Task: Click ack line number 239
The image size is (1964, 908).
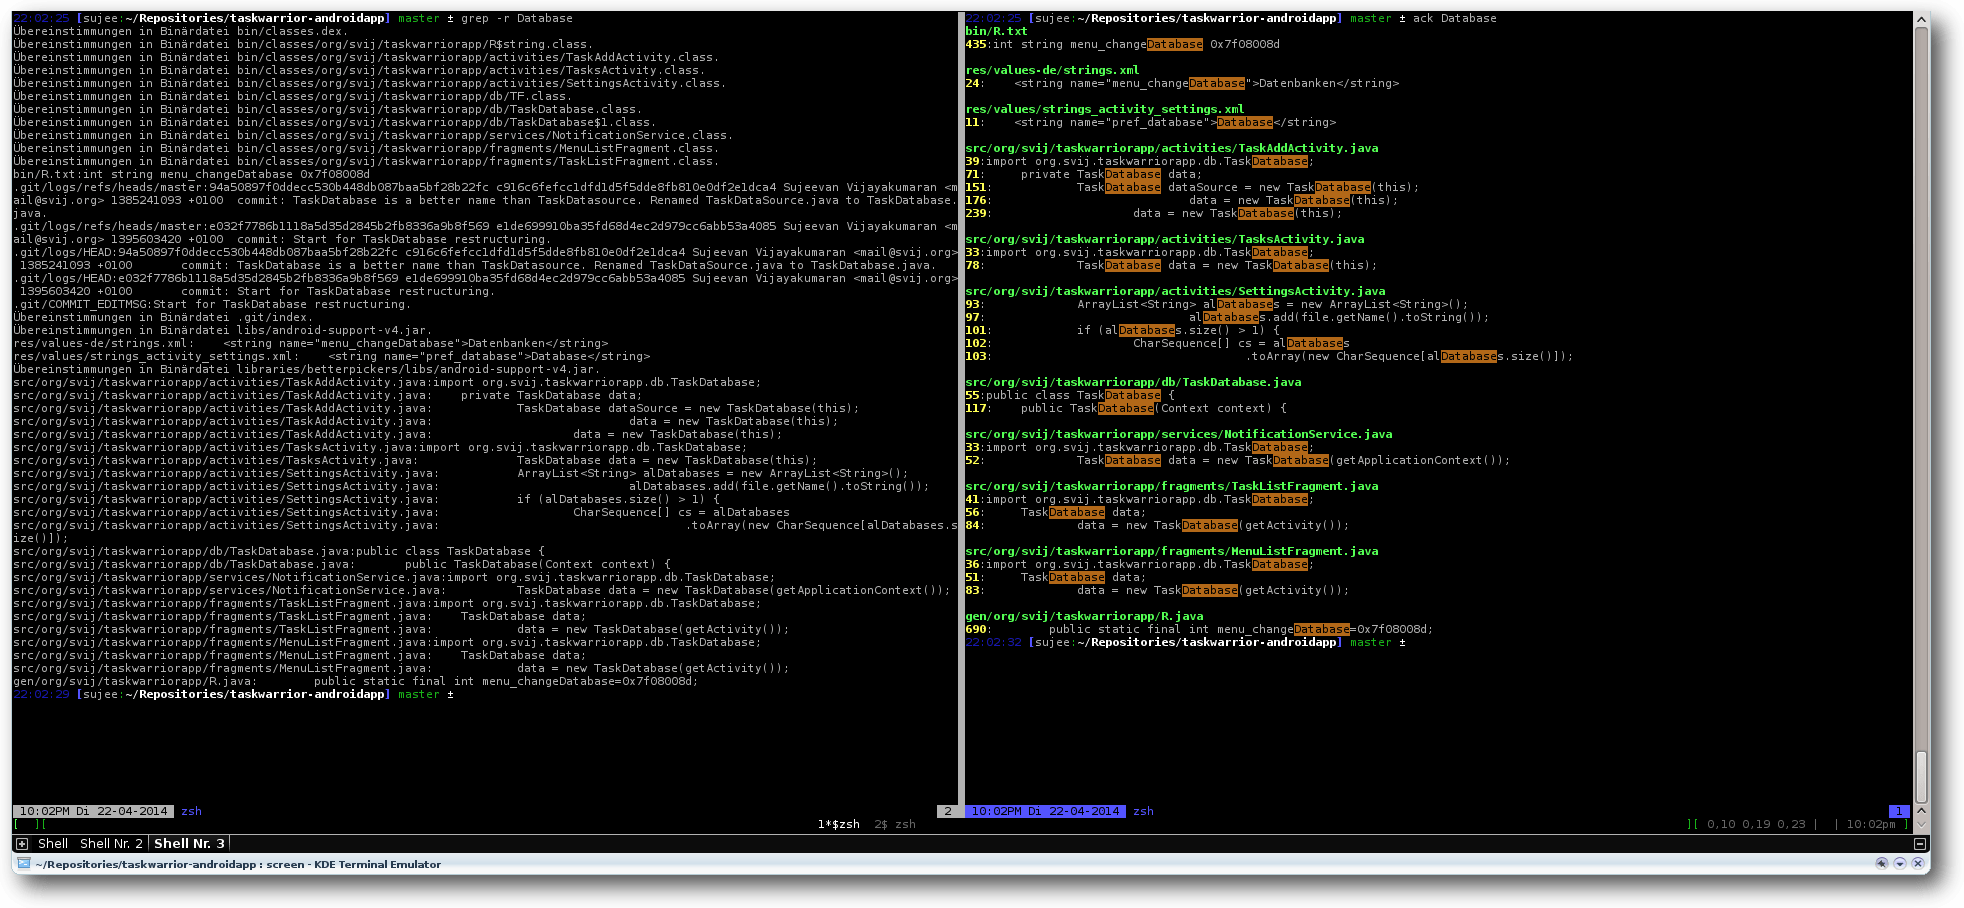Action: tap(976, 213)
